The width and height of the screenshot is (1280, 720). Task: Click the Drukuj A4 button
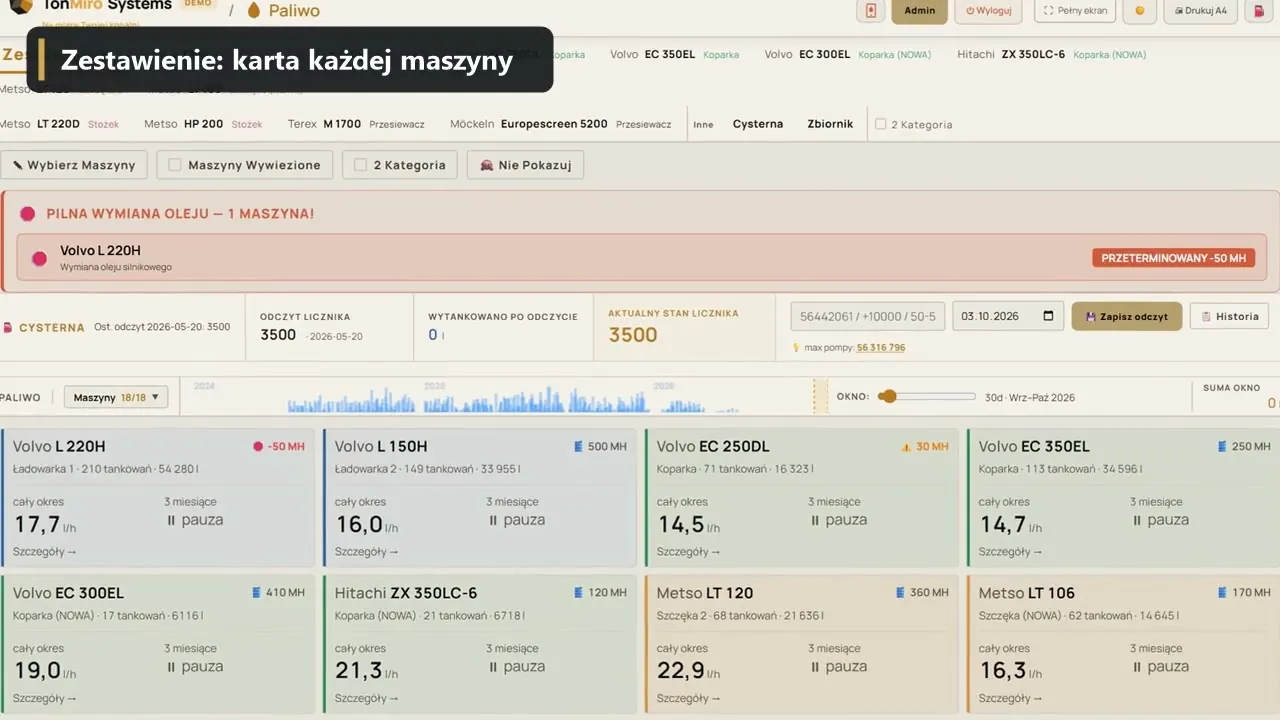[1201, 11]
